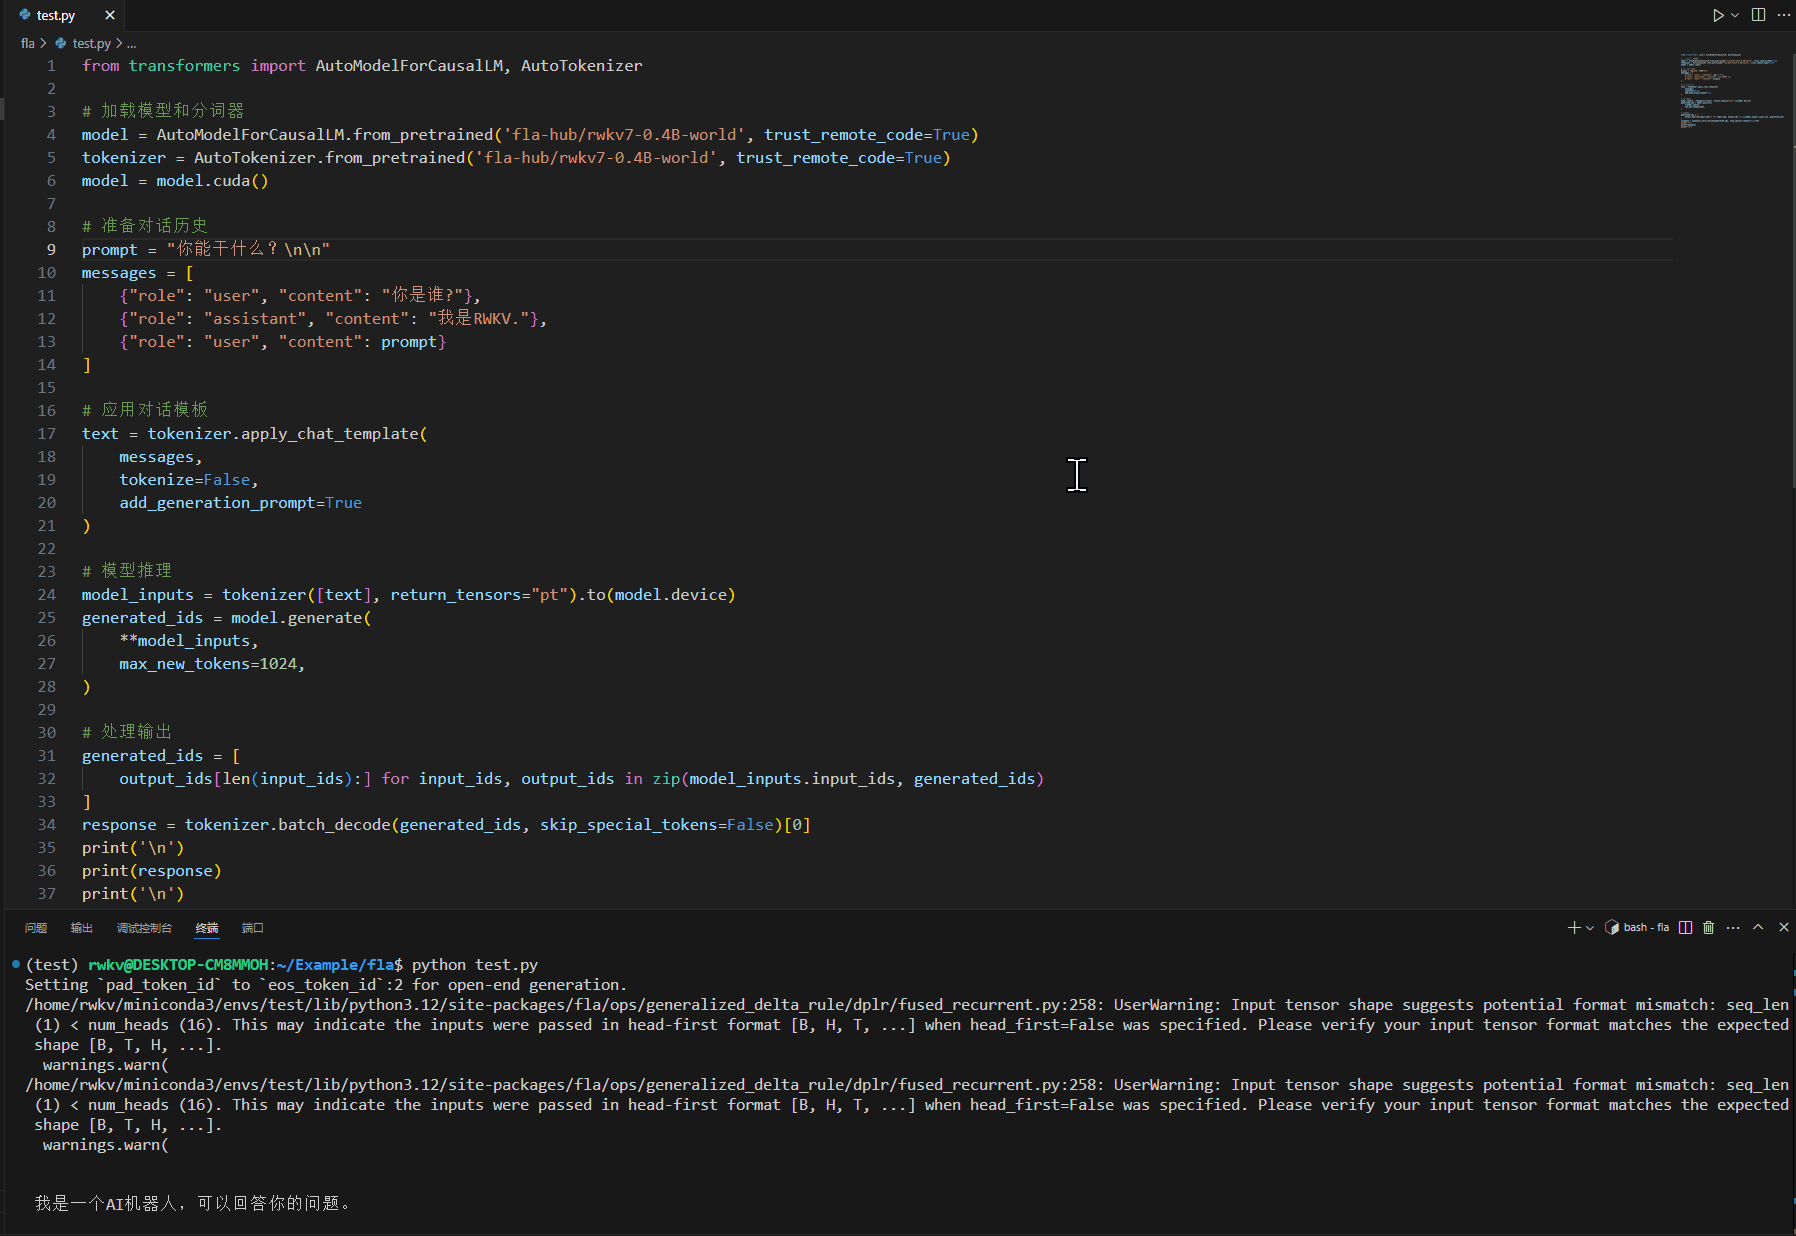
Task: Click the terminal prompt path '~/Example/fla'
Action: pyautogui.click(x=335, y=965)
